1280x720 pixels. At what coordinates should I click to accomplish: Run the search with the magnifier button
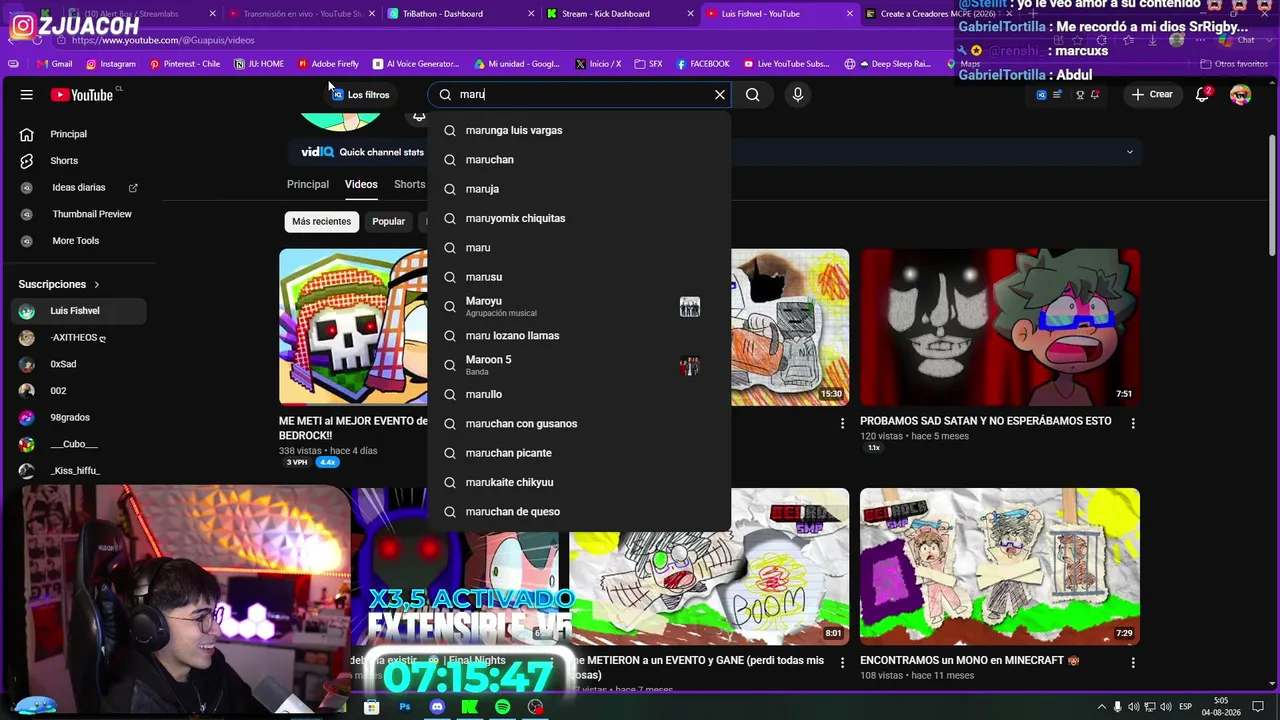coord(753,95)
